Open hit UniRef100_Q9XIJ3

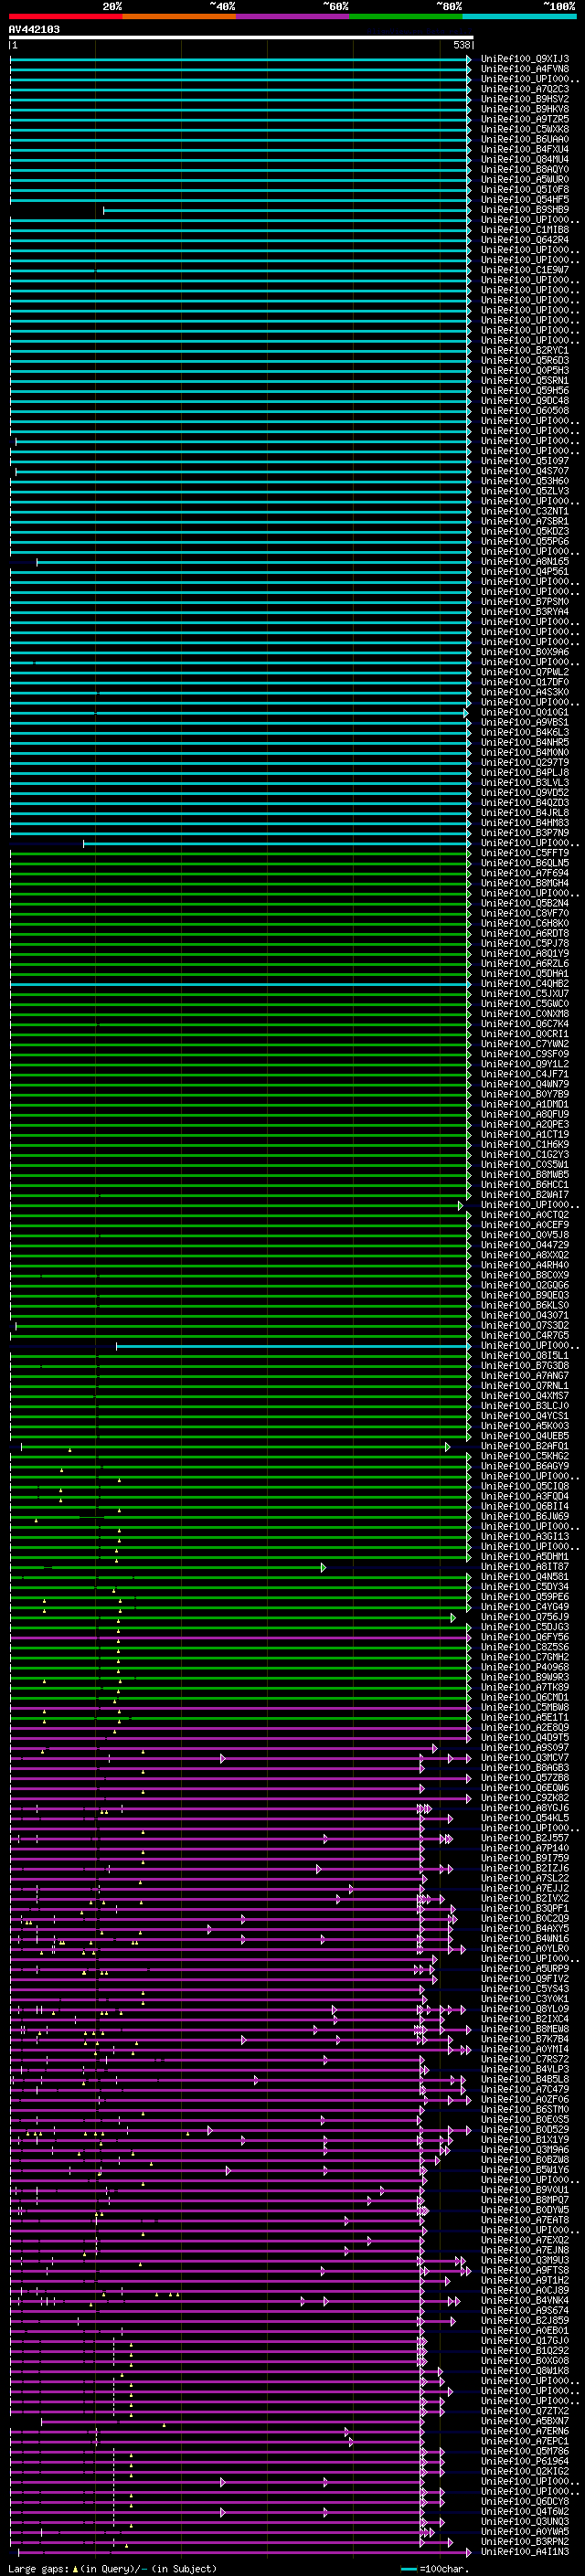525,59
